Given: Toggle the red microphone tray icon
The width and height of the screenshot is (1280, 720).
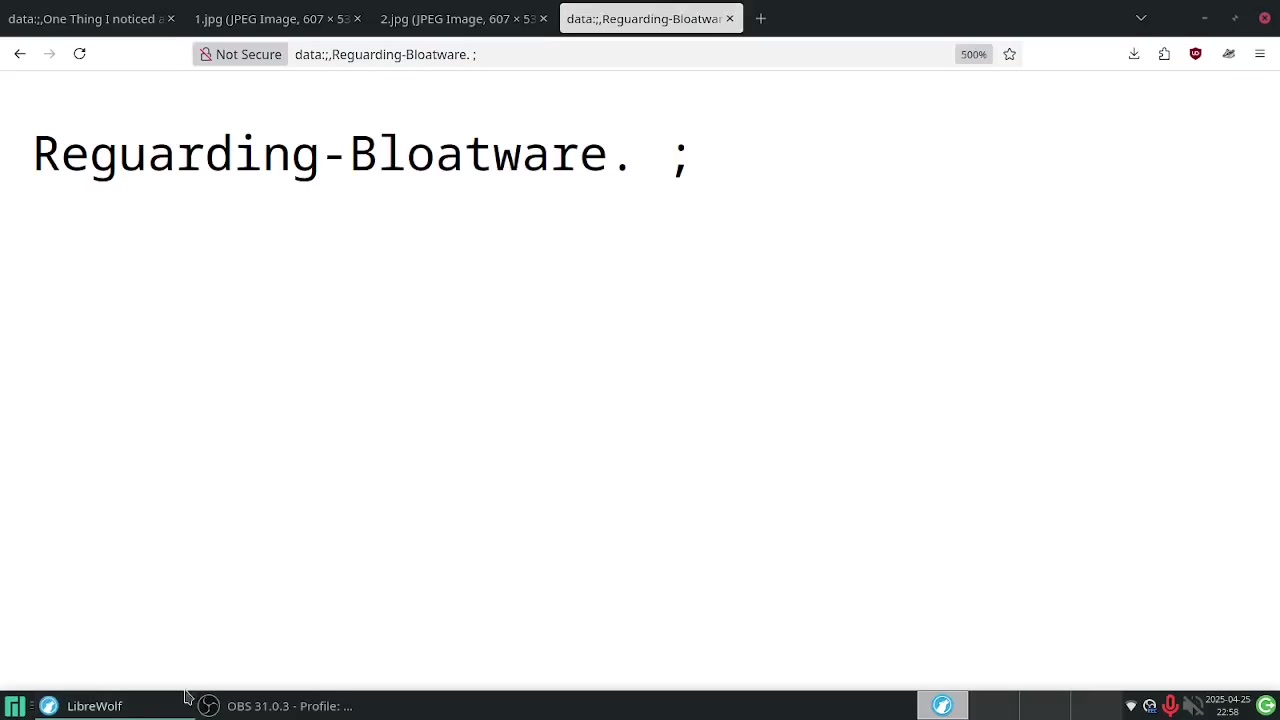Looking at the screenshot, I should click(1170, 706).
